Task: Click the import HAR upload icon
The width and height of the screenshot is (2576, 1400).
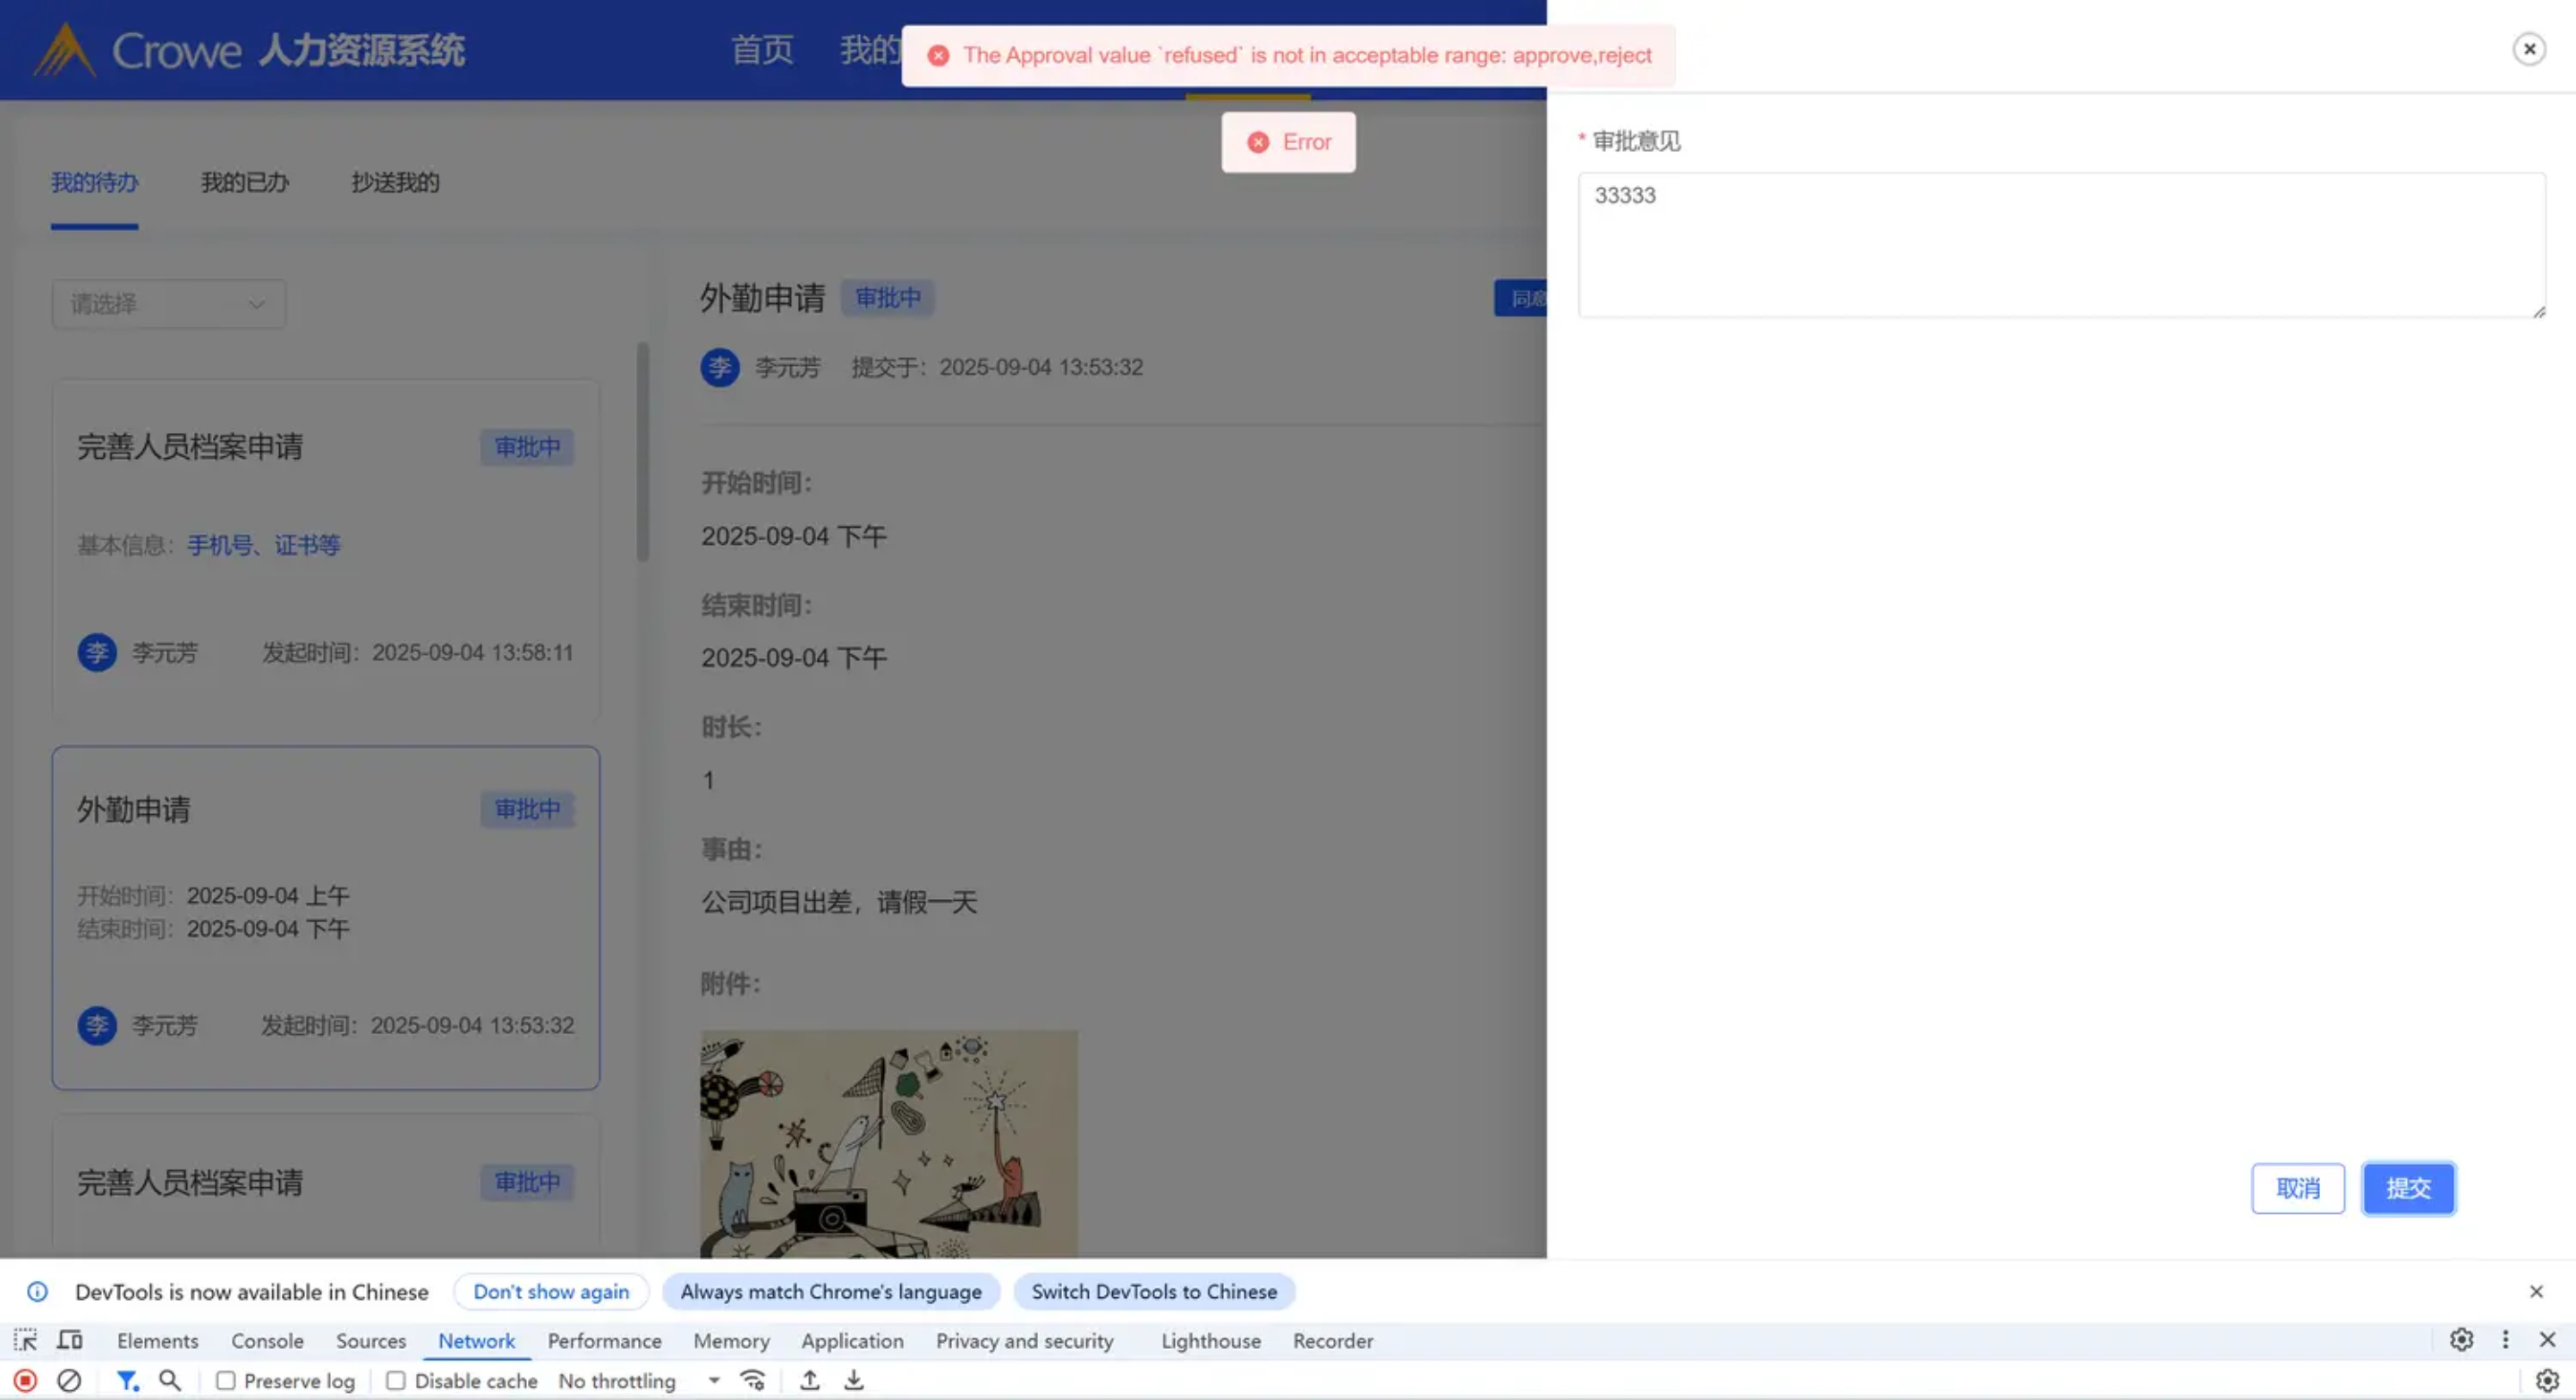Action: click(810, 1381)
